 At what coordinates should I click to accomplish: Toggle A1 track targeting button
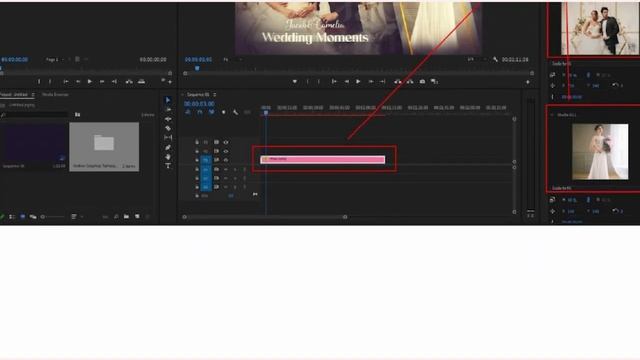(x=206, y=169)
